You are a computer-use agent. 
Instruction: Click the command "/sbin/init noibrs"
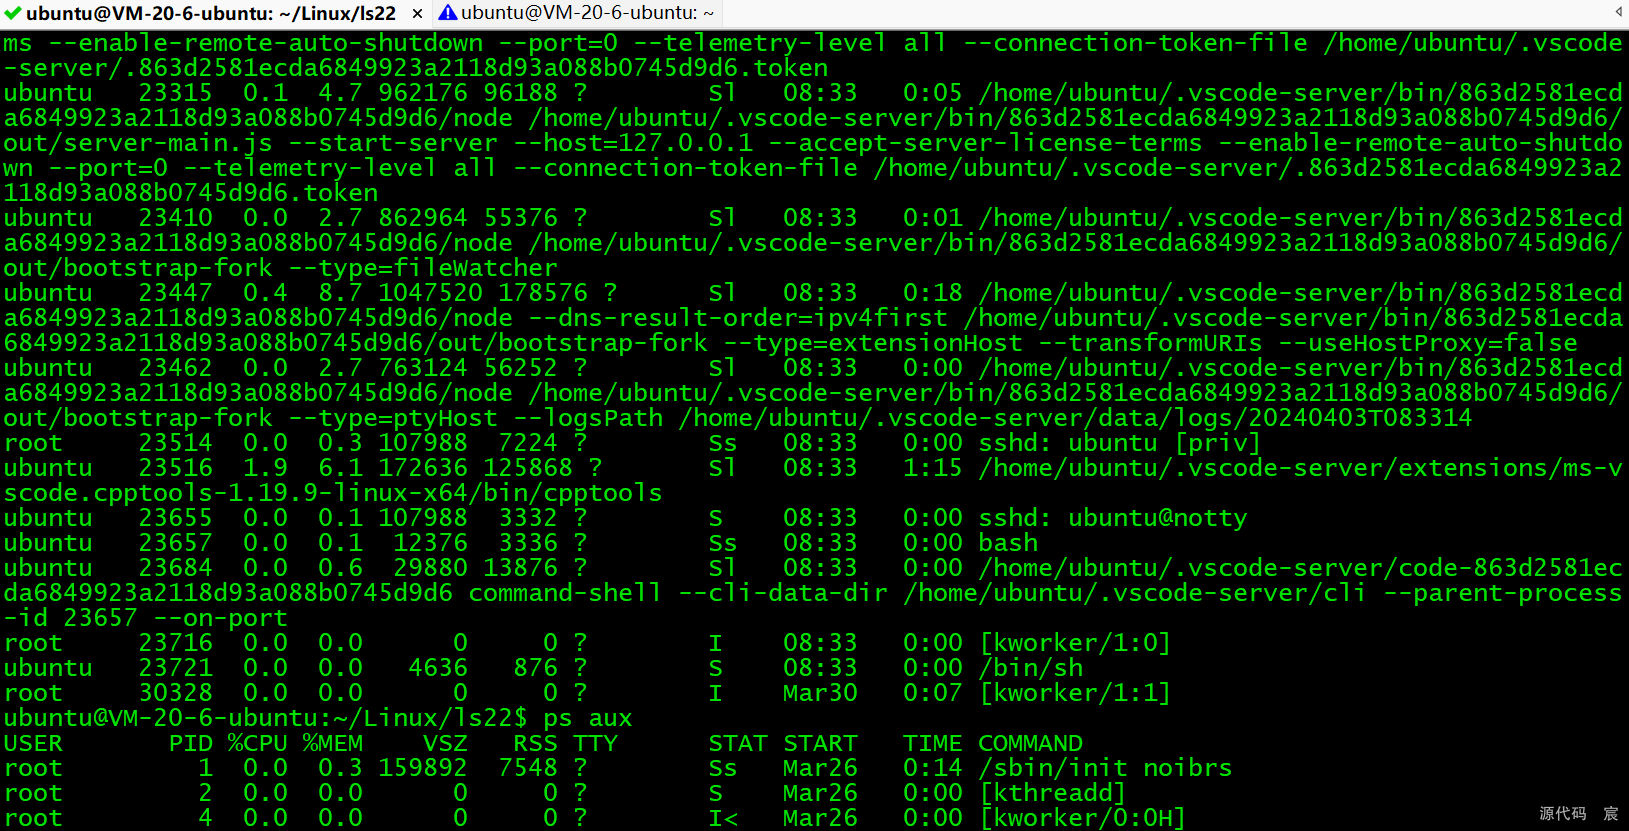(1105, 768)
